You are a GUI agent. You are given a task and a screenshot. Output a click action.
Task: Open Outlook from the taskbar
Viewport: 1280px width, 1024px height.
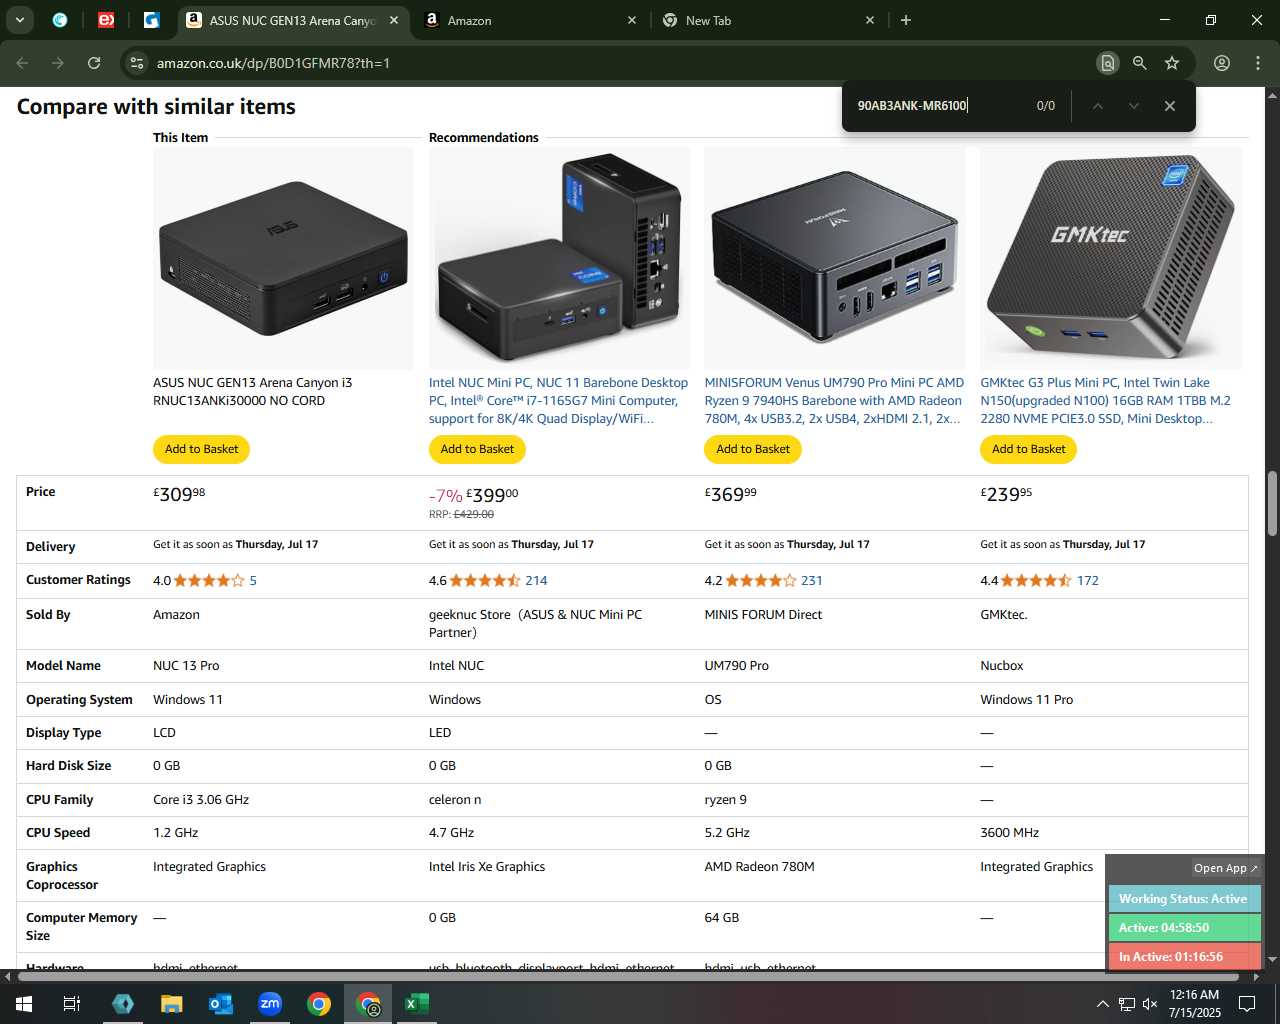(x=221, y=1004)
